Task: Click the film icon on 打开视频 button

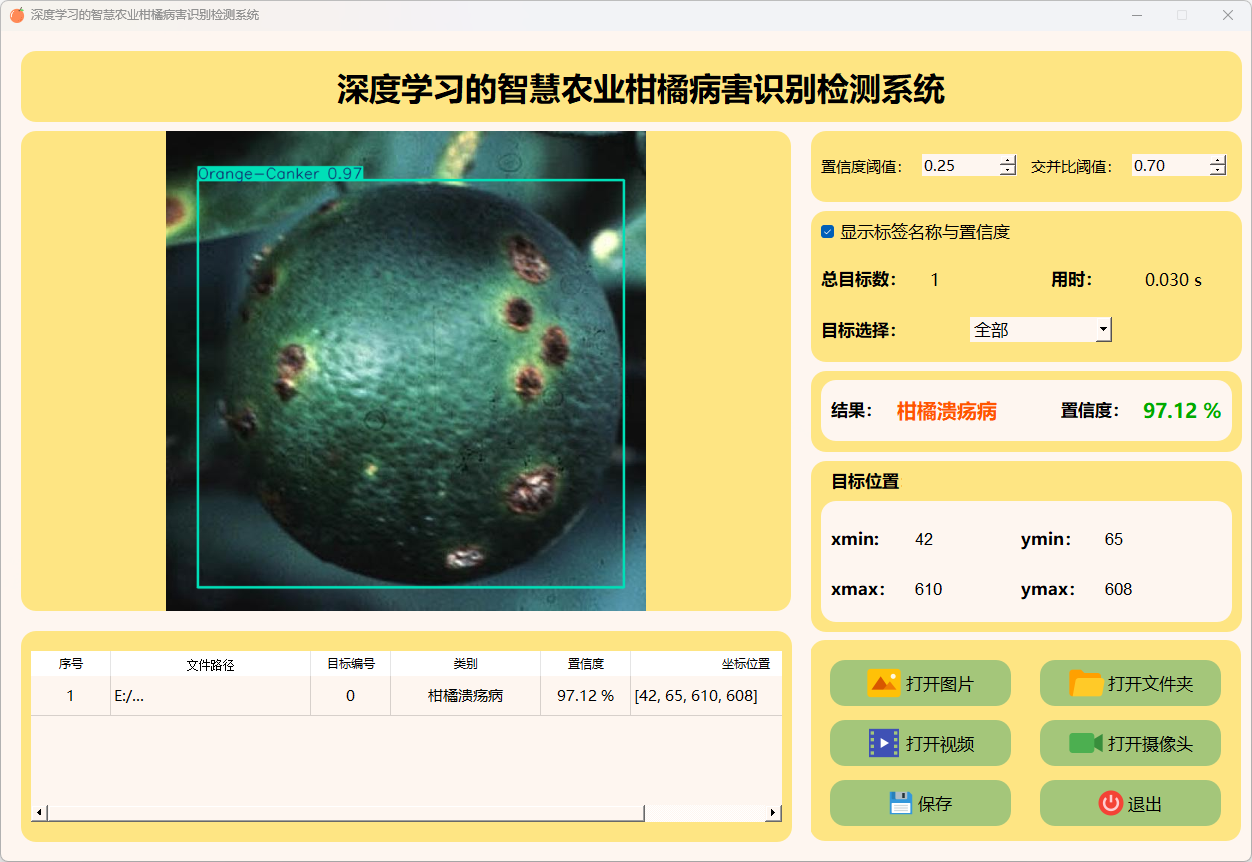Action: point(884,743)
